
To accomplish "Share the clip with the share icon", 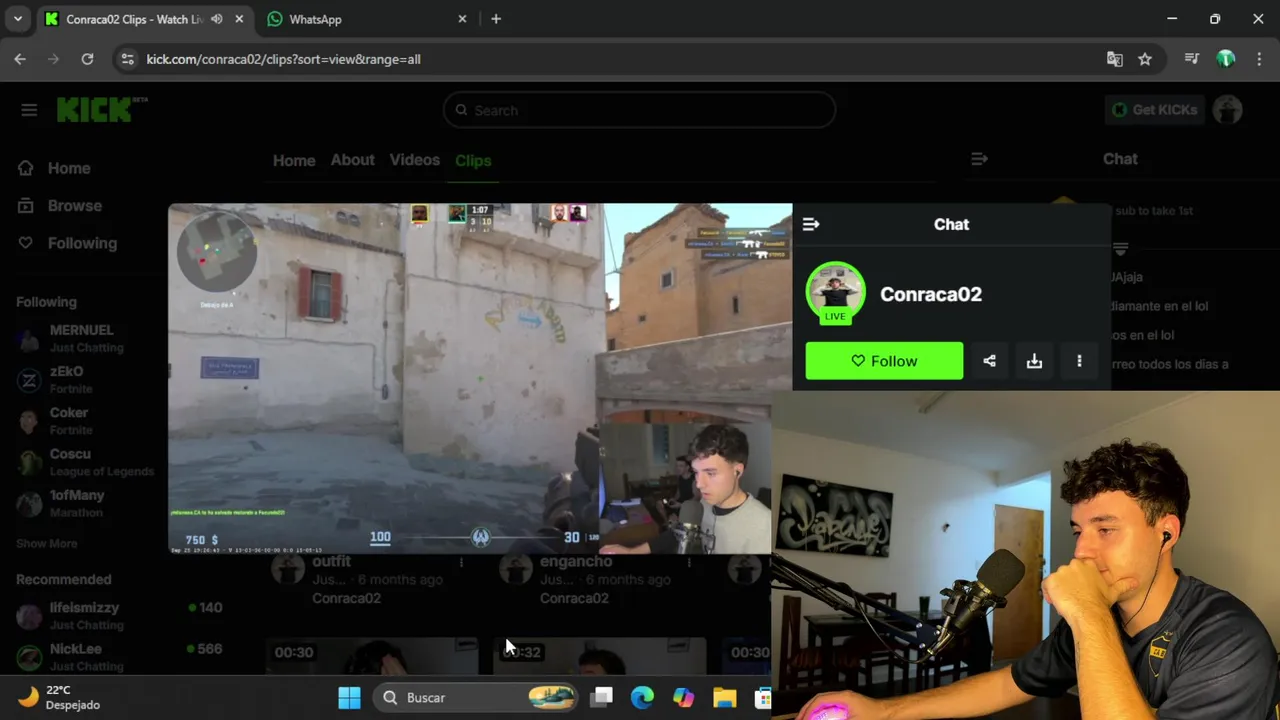I will click(x=989, y=361).
